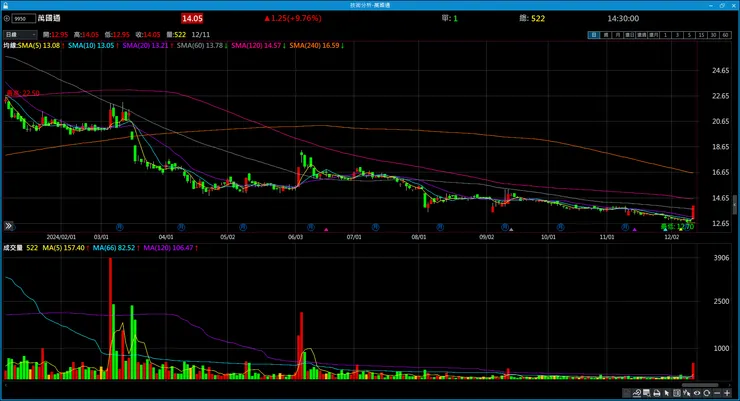
Task: Click the SMA(10) 13.05 indicator label
Action: coord(91,45)
